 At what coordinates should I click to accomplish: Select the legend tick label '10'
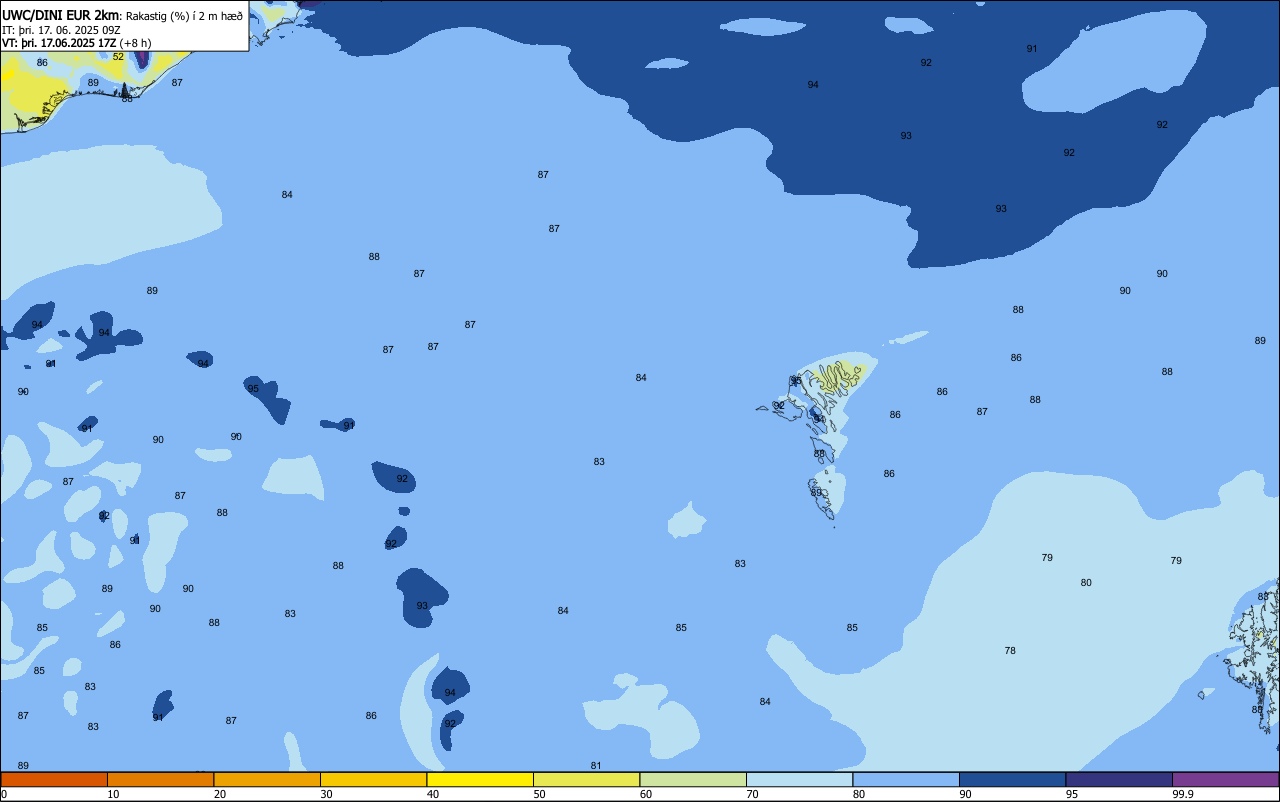113,794
